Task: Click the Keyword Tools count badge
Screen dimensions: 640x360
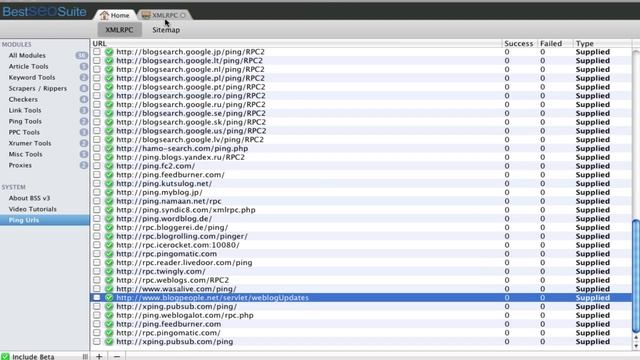Action: (84, 78)
